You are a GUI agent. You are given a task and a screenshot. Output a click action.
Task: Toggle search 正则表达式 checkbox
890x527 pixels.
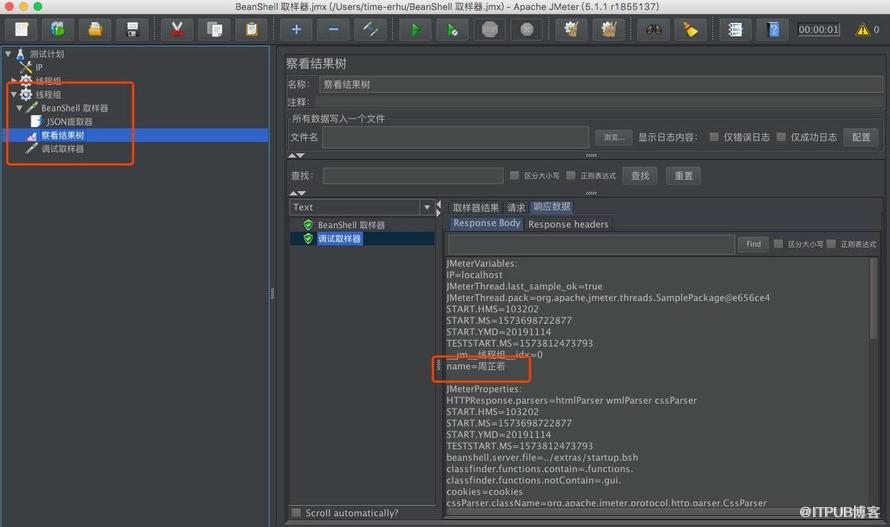tap(571, 175)
